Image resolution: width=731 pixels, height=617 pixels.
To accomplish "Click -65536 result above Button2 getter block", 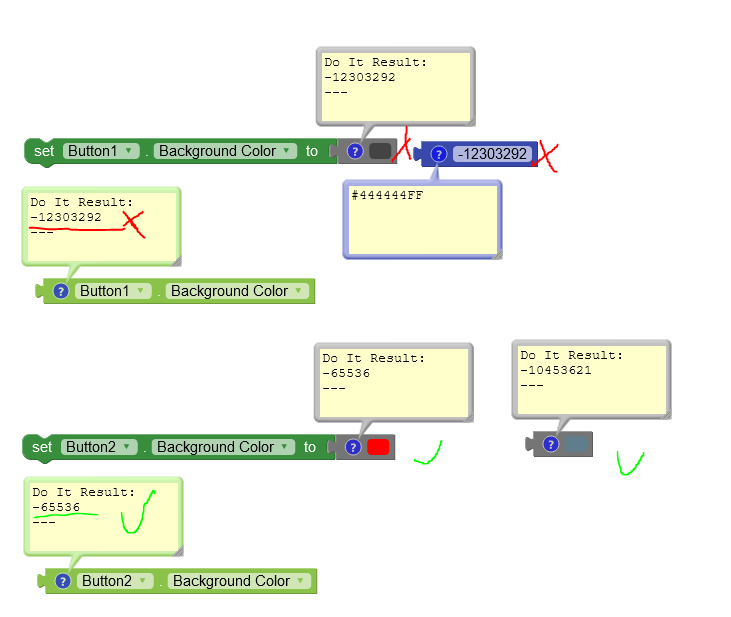I will tap(56, 507).
